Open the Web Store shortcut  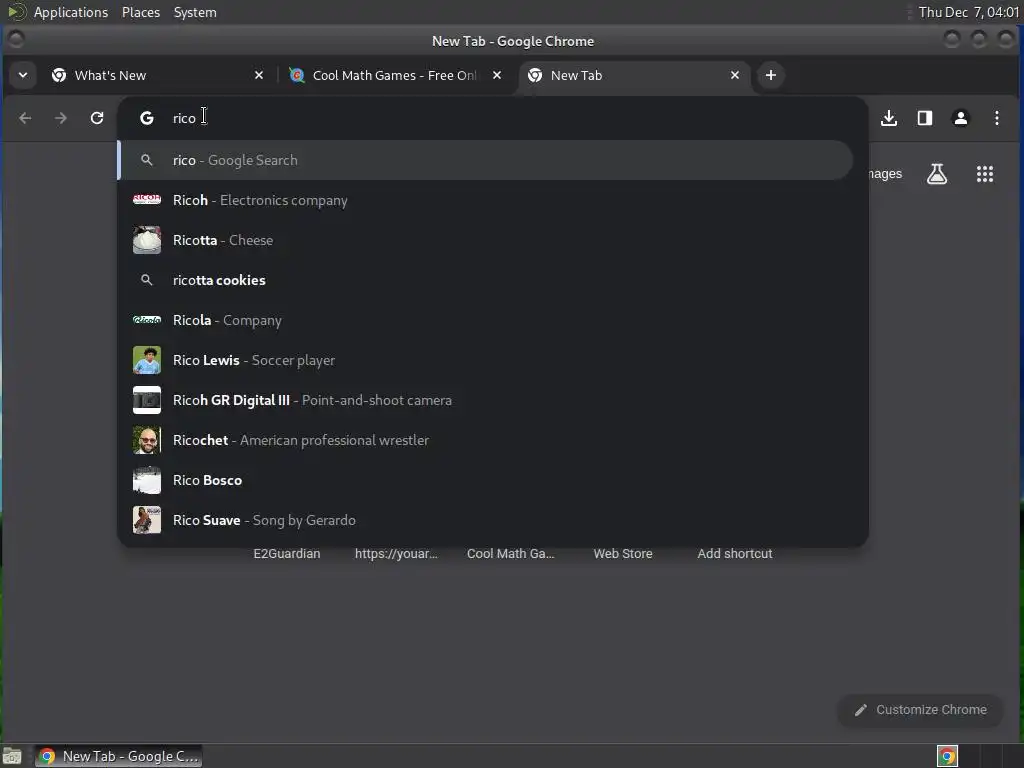point(623,553)
